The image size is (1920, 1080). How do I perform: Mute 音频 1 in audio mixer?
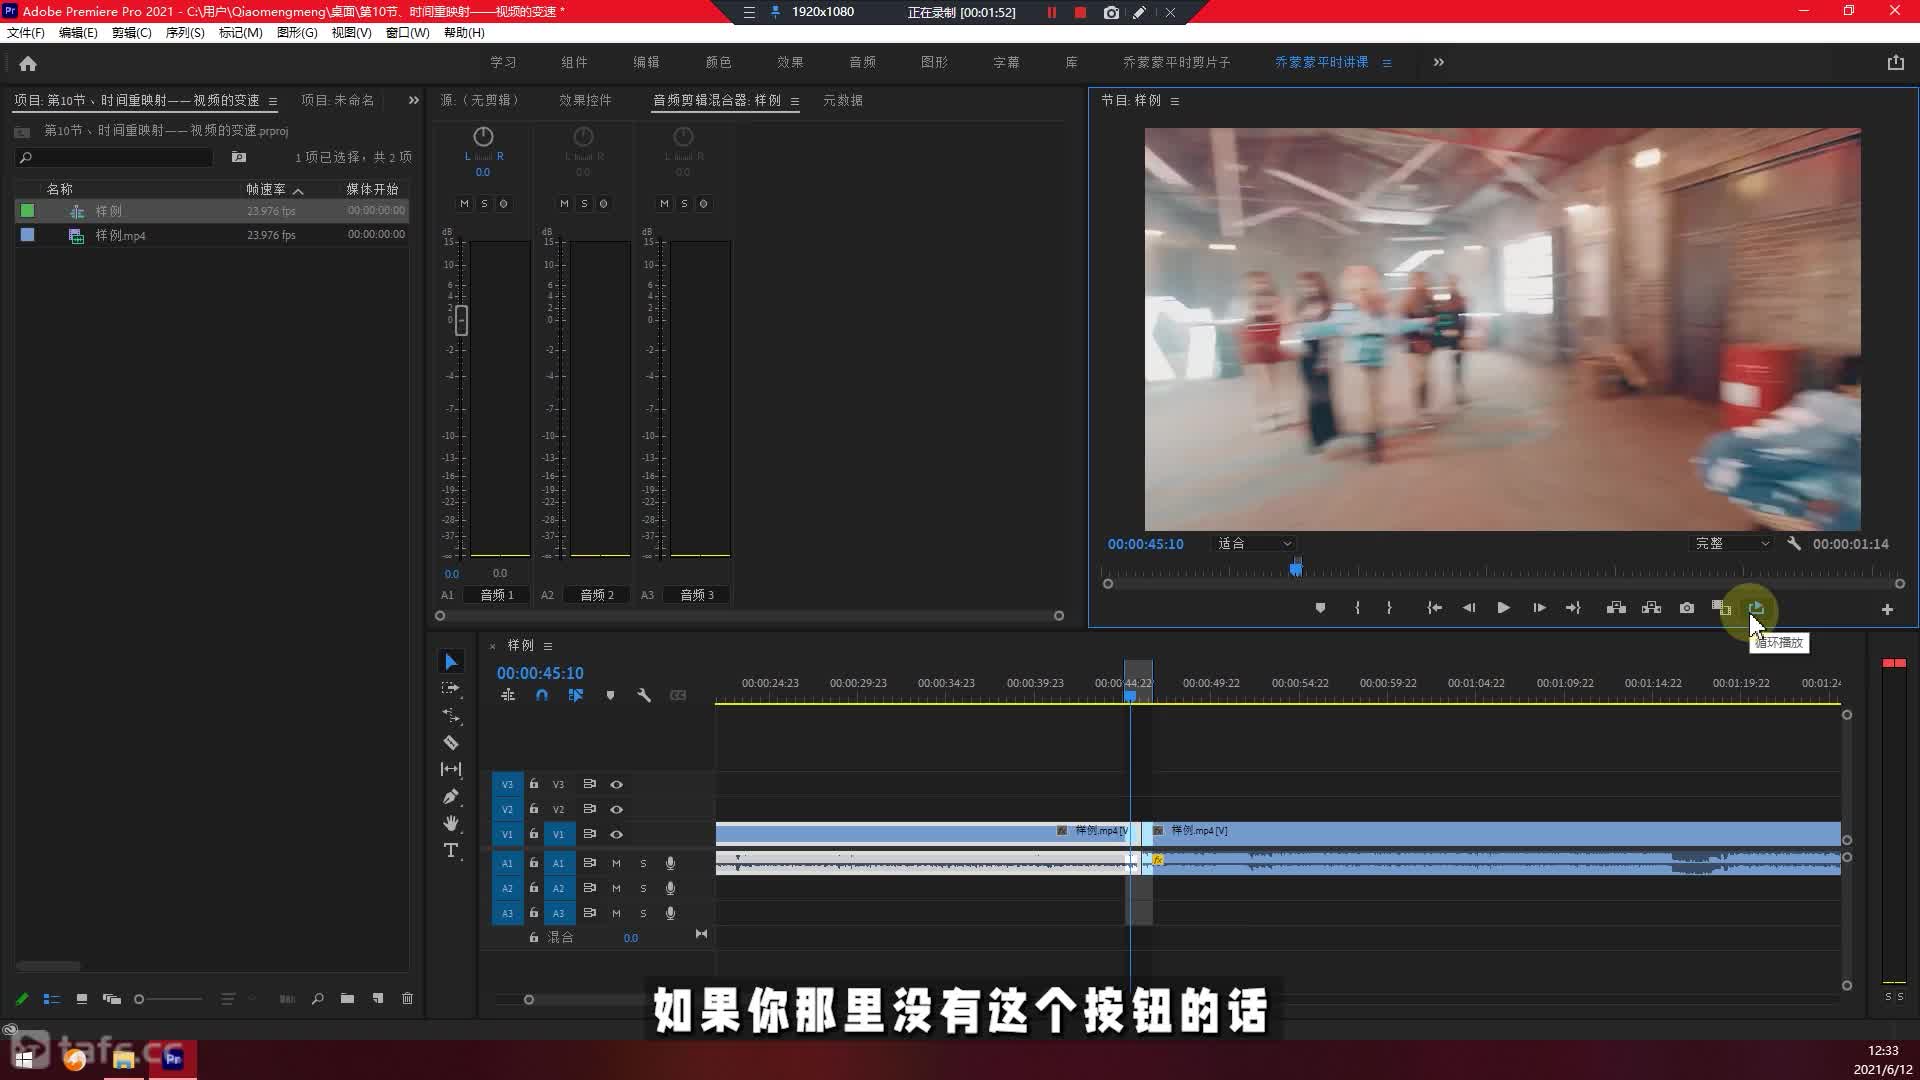[464, 203]
